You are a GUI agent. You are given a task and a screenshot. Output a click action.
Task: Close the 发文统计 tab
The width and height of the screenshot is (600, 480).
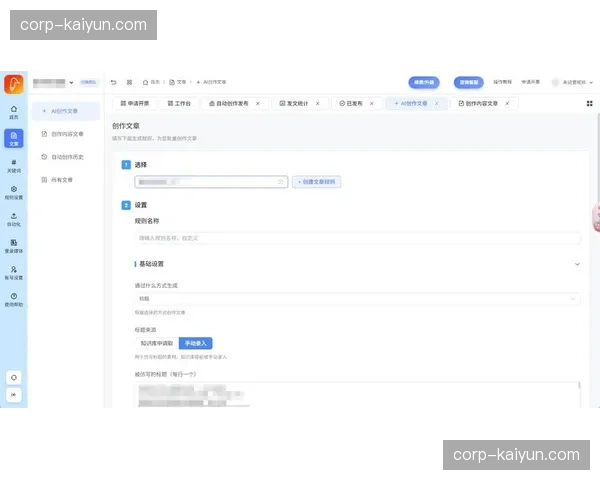[x=317, y=103]
